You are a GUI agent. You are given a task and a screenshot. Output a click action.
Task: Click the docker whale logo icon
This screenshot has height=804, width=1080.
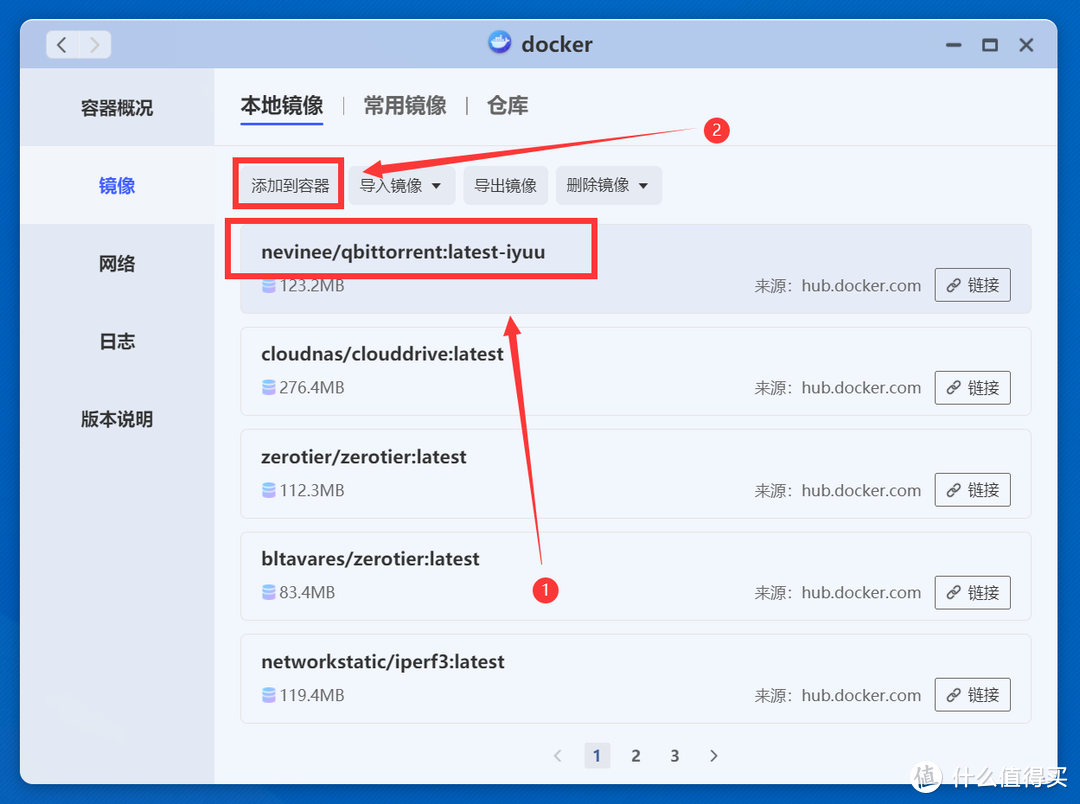pyautogui.click(x=499, y=43)
